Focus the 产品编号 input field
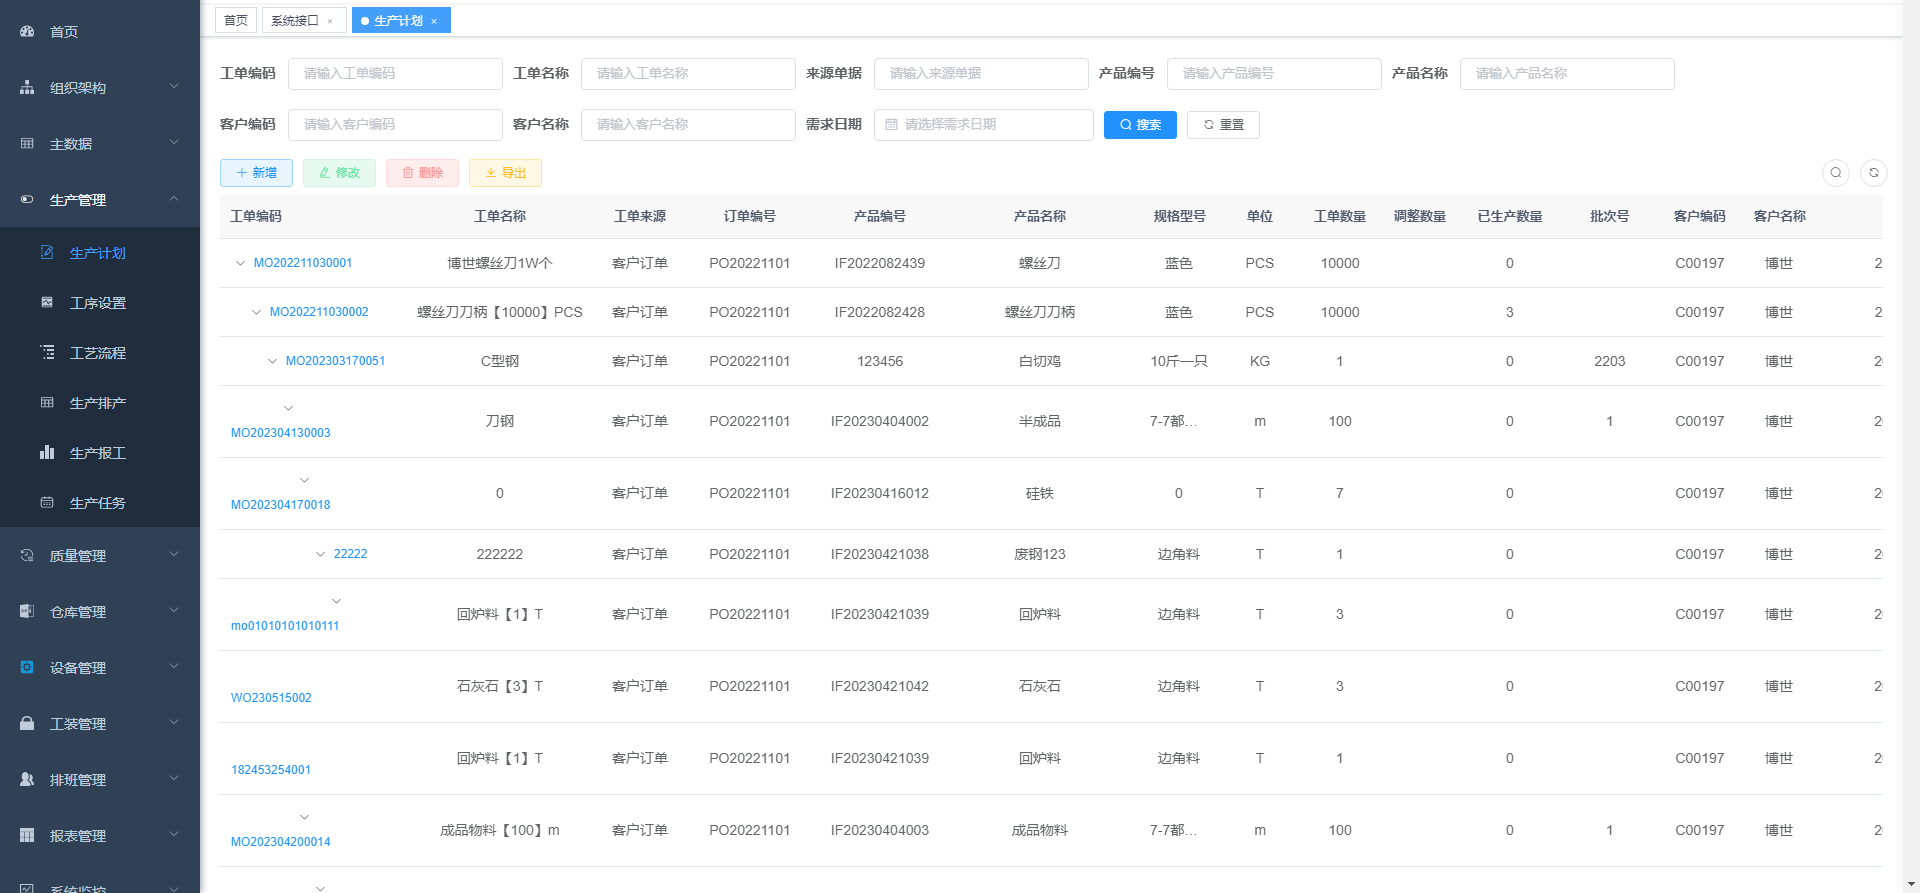Viewport: 1920px width, 893px height. [1274, 74]
